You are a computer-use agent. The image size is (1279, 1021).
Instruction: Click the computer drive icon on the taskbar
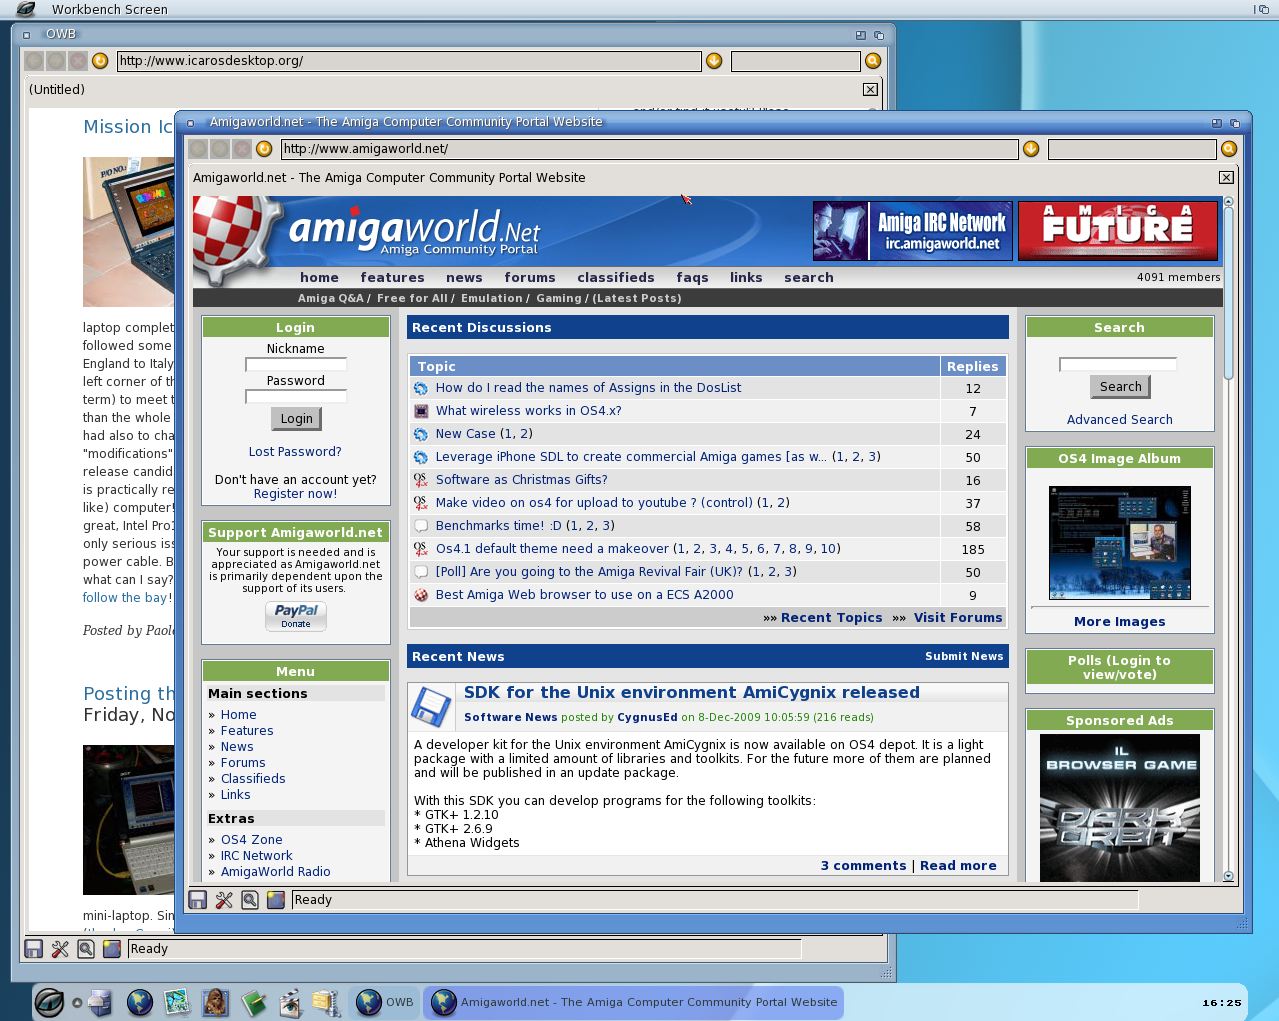(x=100, y=1001)
